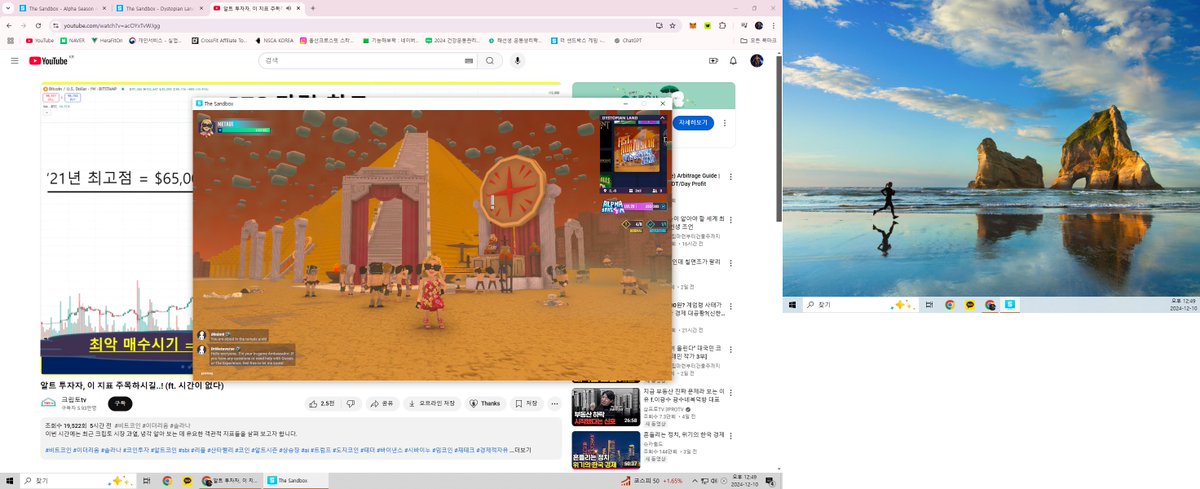Open the NAVER bookmark
Image resolution: width=1200 pixels, height=489 pixels.
pyautogui.click(x=71, y=41)
